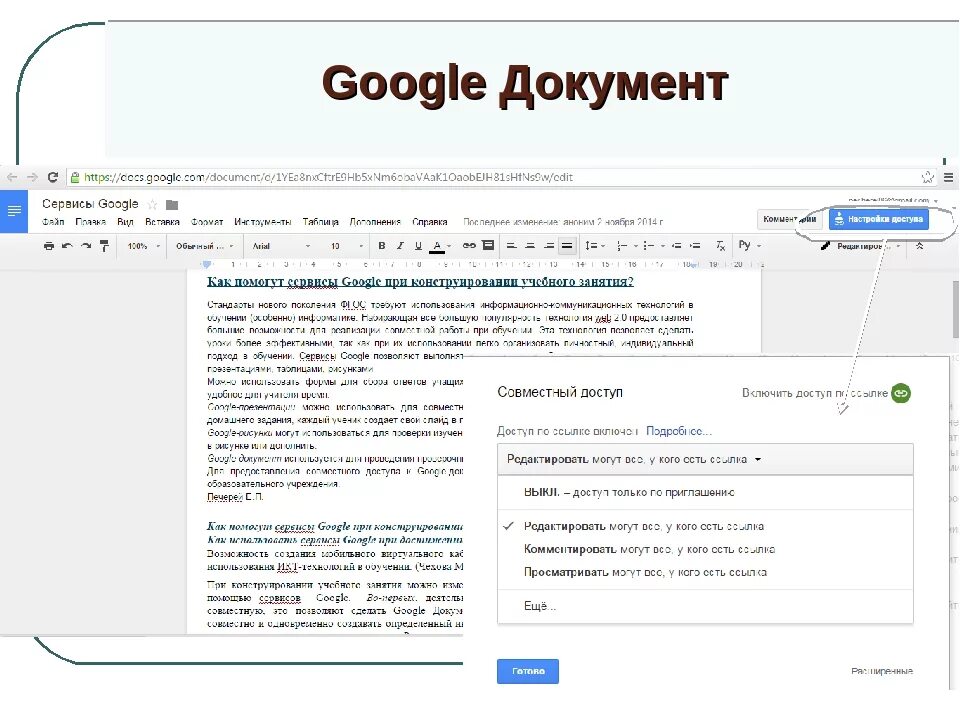Viewport: 960px width, 720px height.
Task: Redo the last action
Action: click(86, 246)
